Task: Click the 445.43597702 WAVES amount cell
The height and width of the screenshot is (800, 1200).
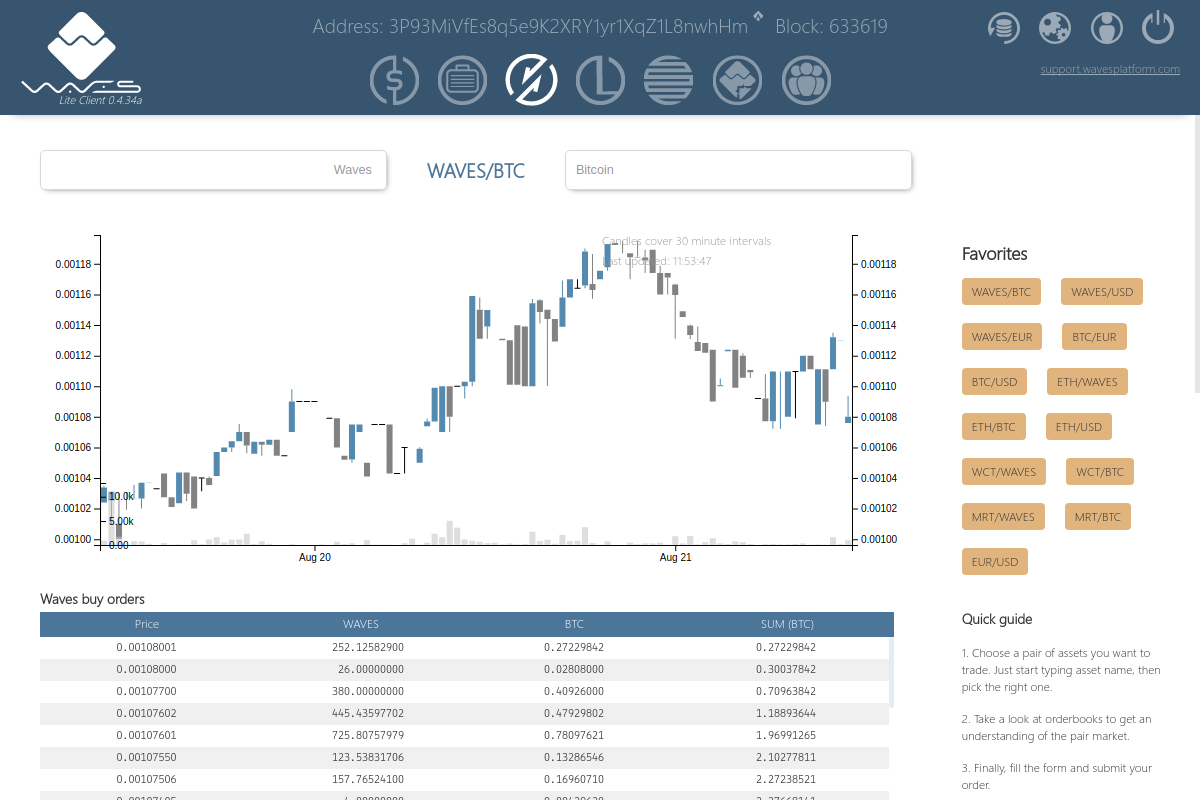Action: pyautogui.click(x=368, y=713)
